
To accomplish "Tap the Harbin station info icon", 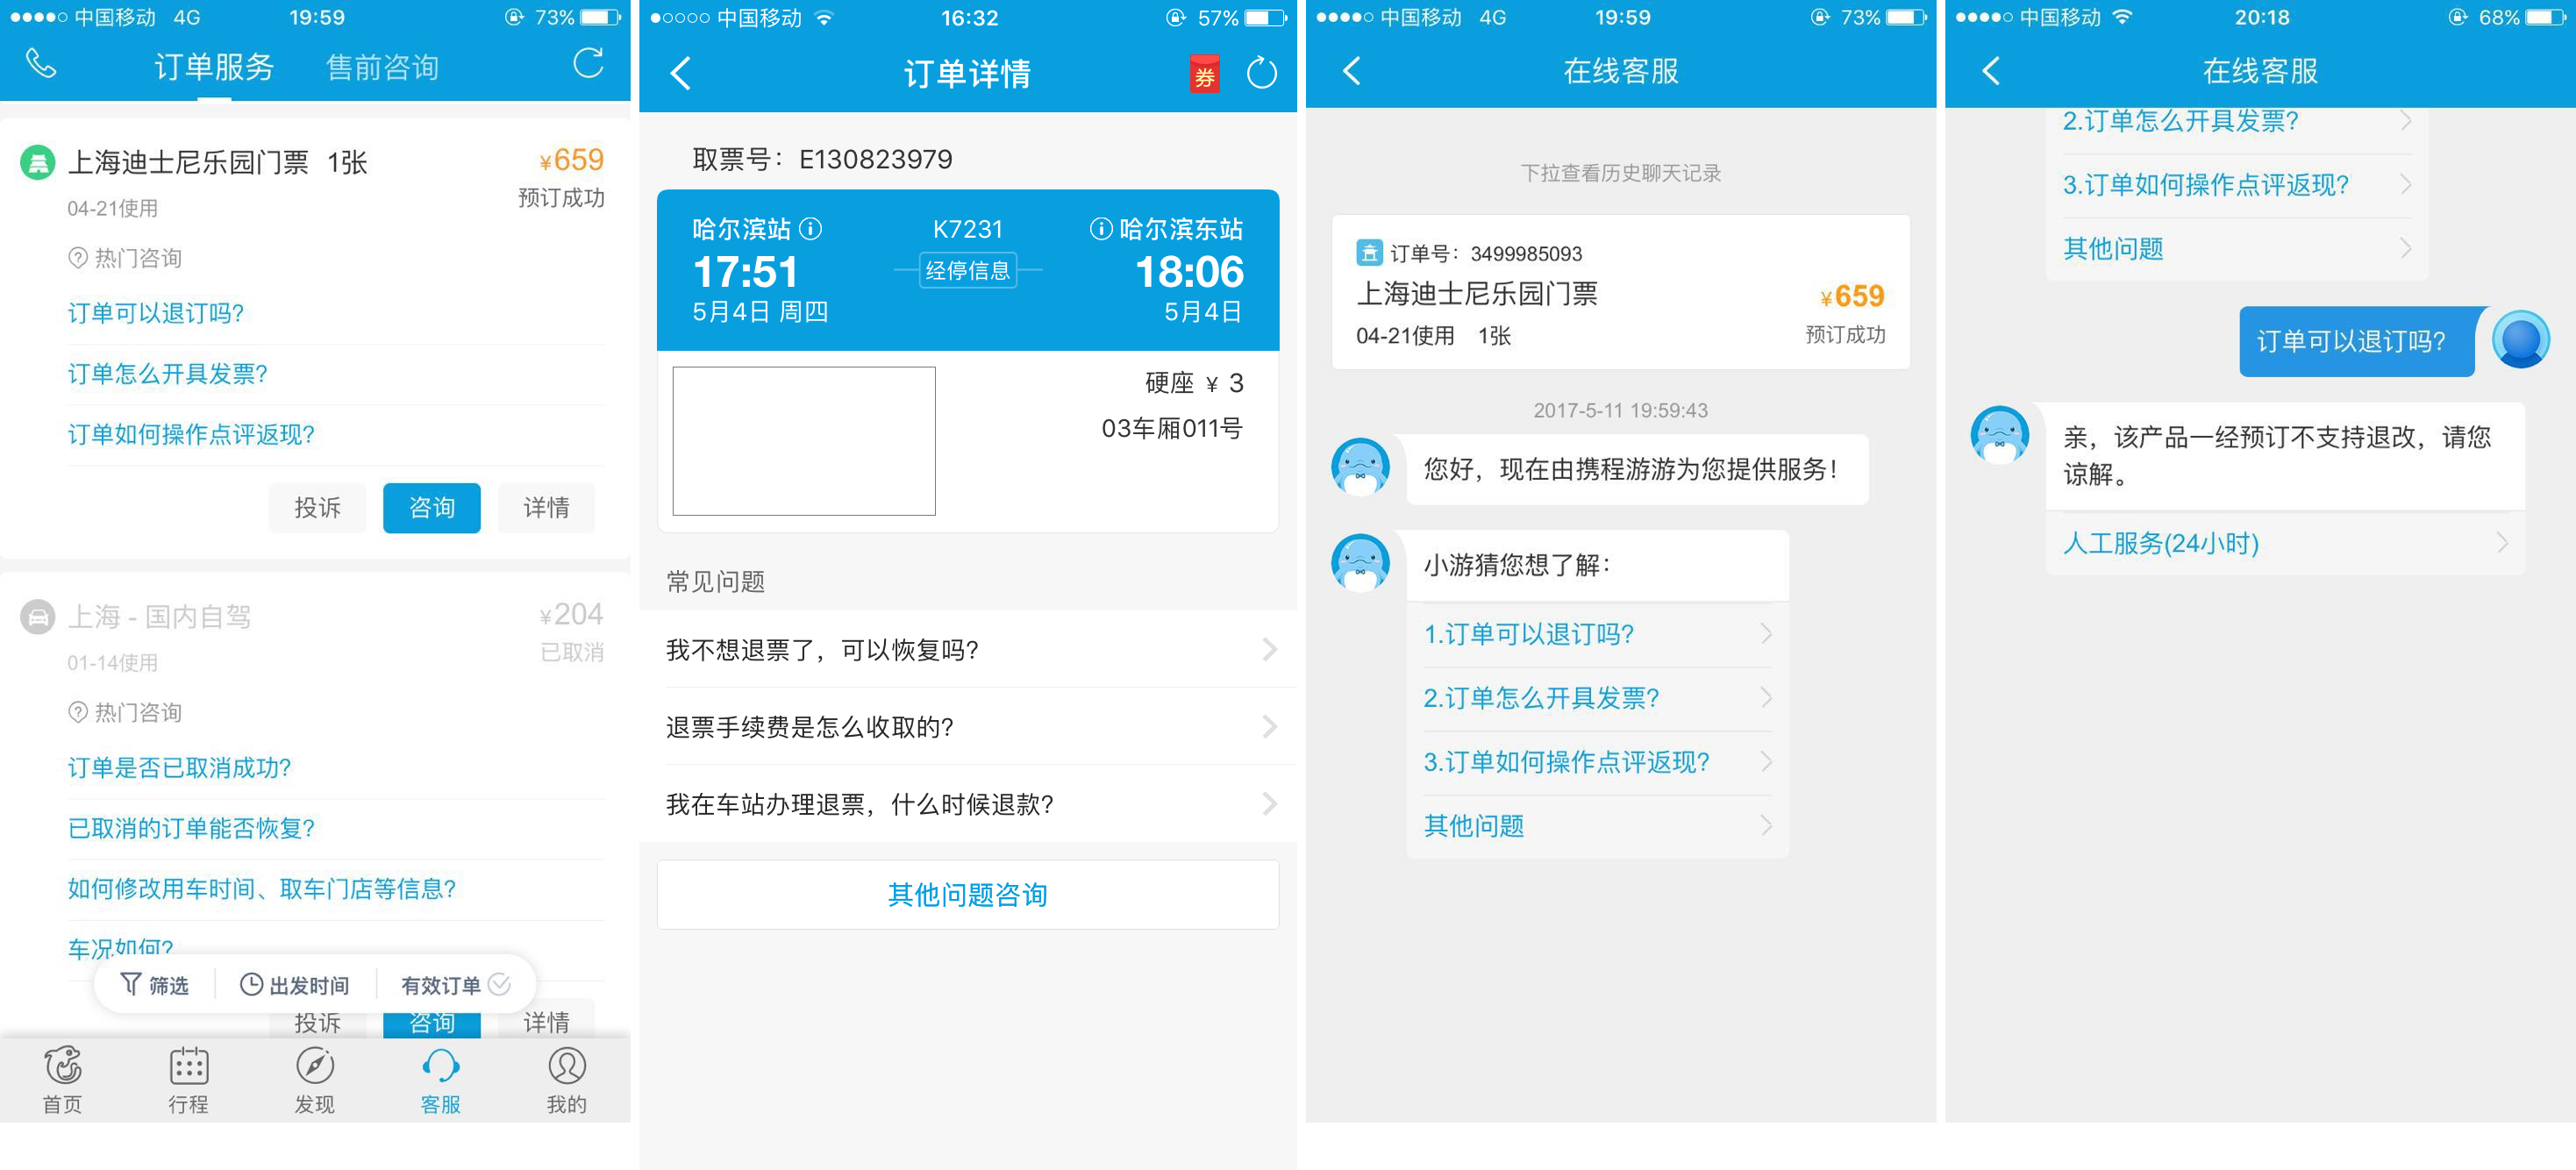I will click(x=812, y=229).
